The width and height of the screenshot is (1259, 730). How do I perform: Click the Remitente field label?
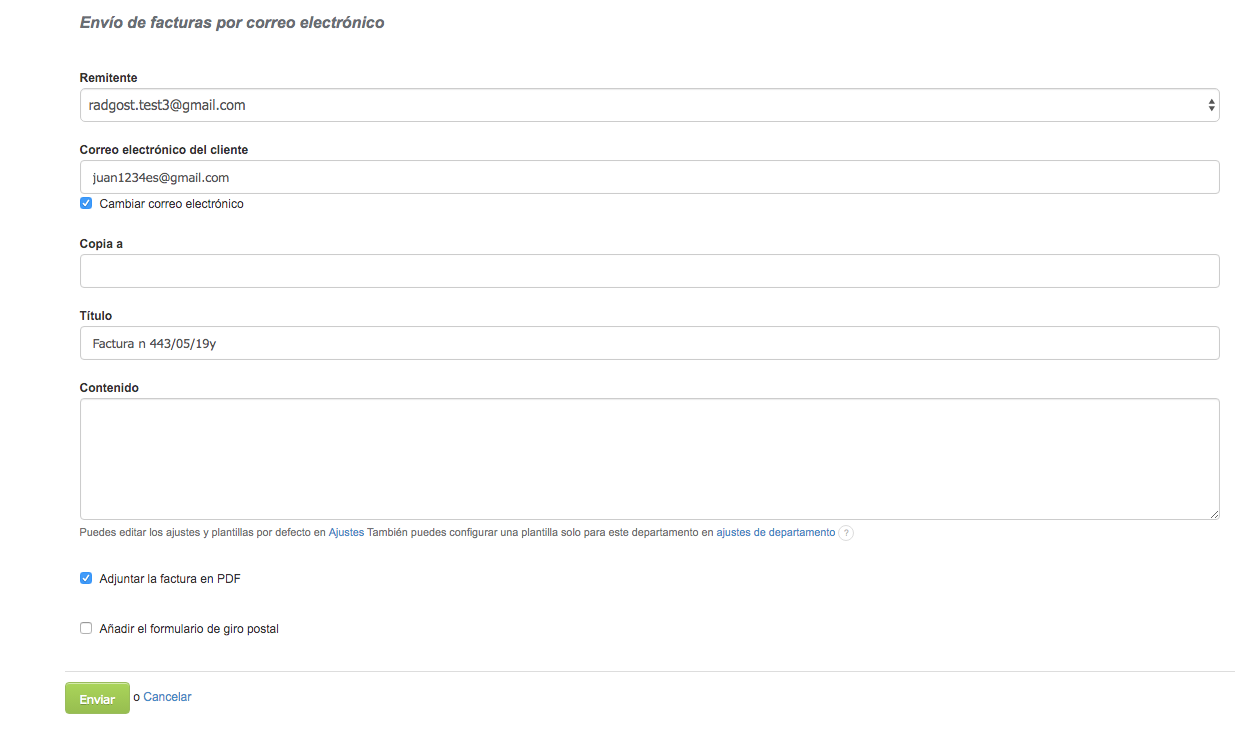point(108,78)
